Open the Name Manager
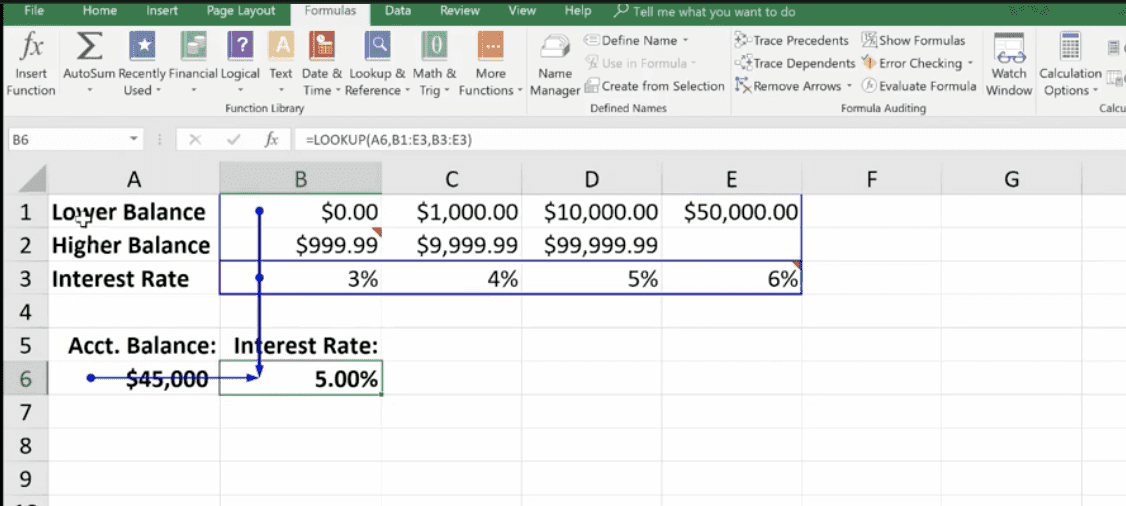 point(554,60)
